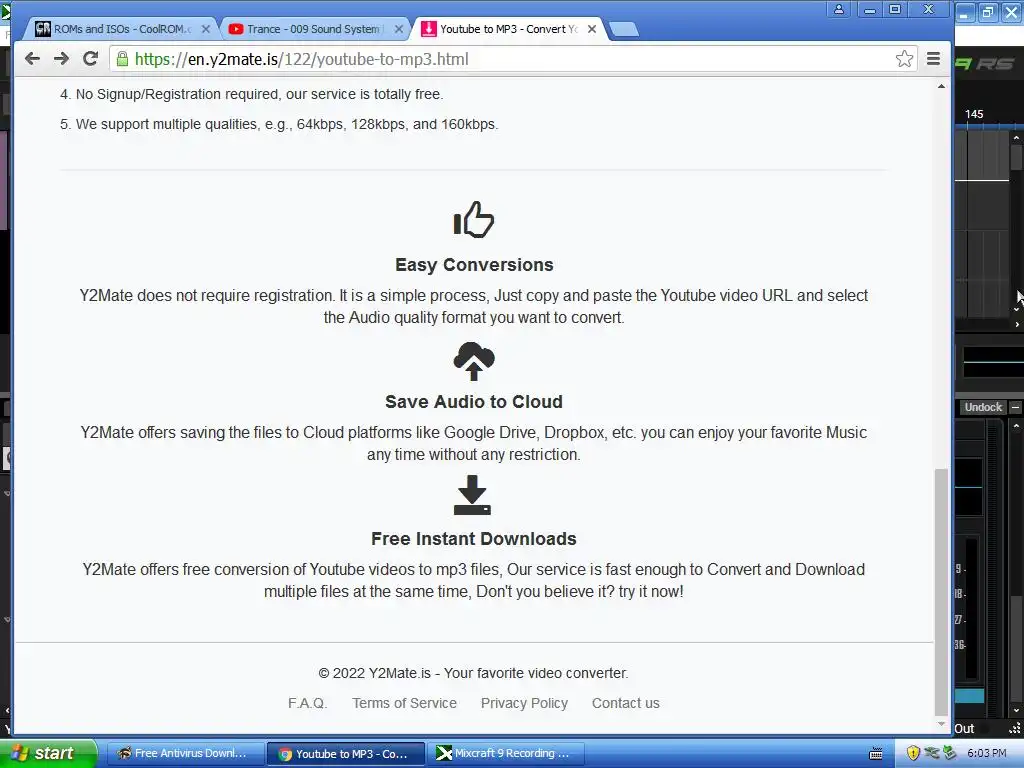
Task: Open the Terms of Service link
Action: (404, 703)
